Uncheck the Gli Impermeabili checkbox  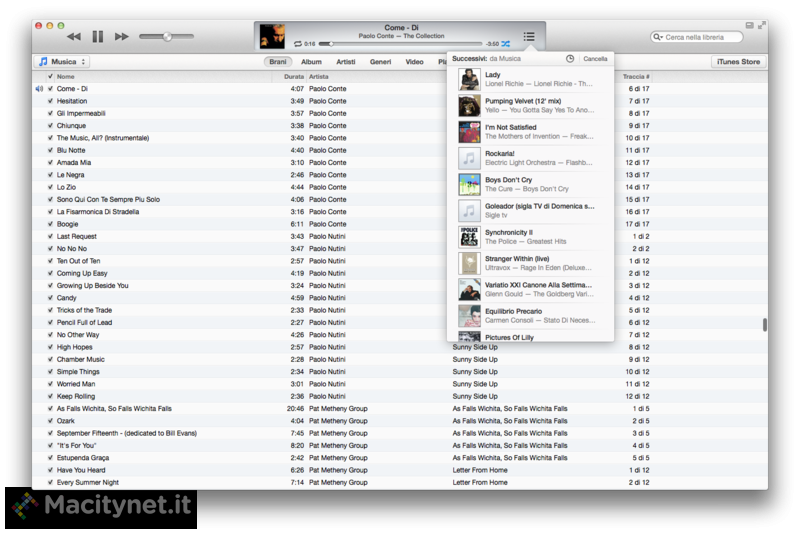50,113
